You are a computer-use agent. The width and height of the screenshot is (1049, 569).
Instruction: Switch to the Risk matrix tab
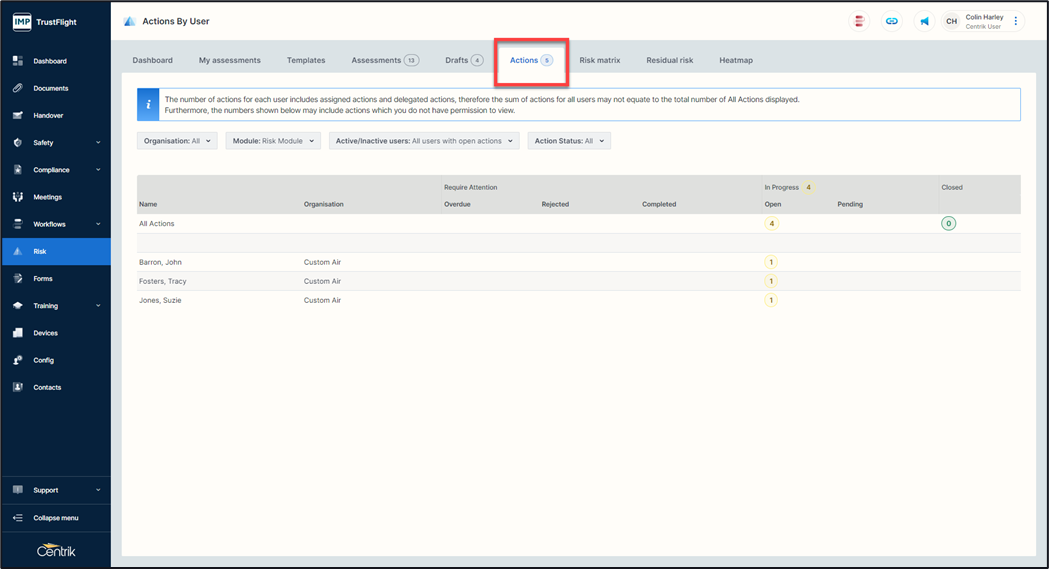coord(600,60)
